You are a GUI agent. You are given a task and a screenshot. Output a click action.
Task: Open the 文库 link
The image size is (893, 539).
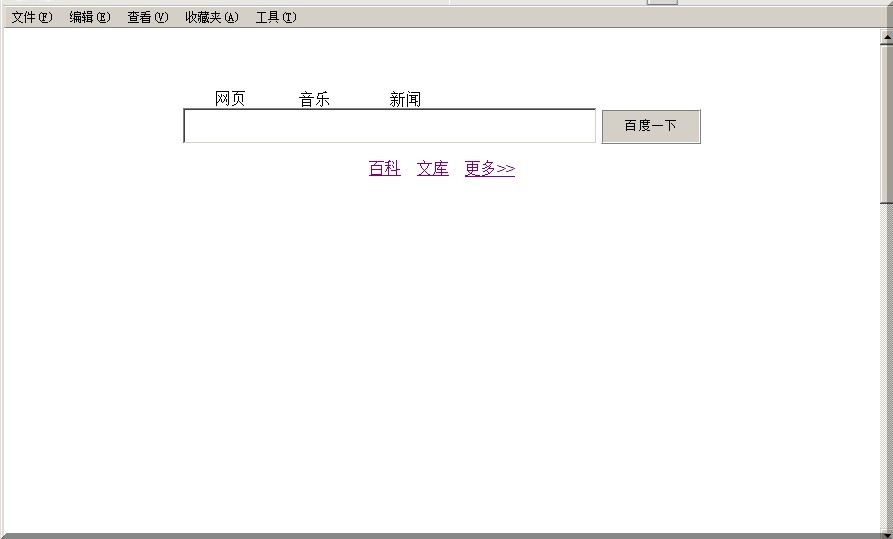(x=433, y=168)
